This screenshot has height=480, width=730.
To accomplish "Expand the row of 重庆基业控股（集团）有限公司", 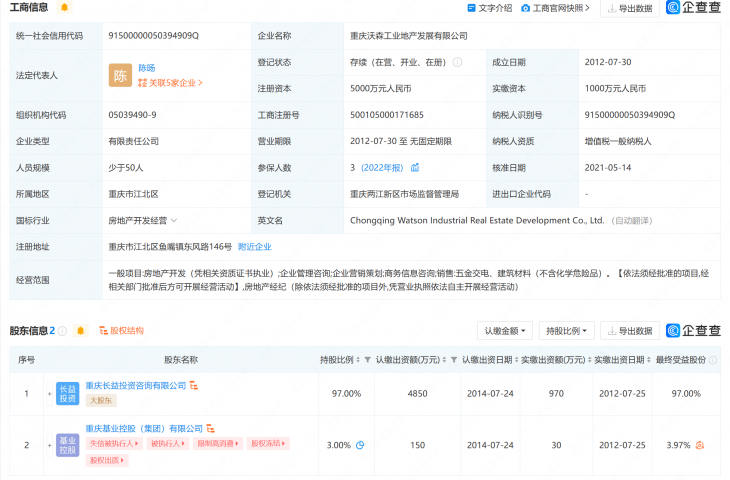I will [x=49, y=445].
